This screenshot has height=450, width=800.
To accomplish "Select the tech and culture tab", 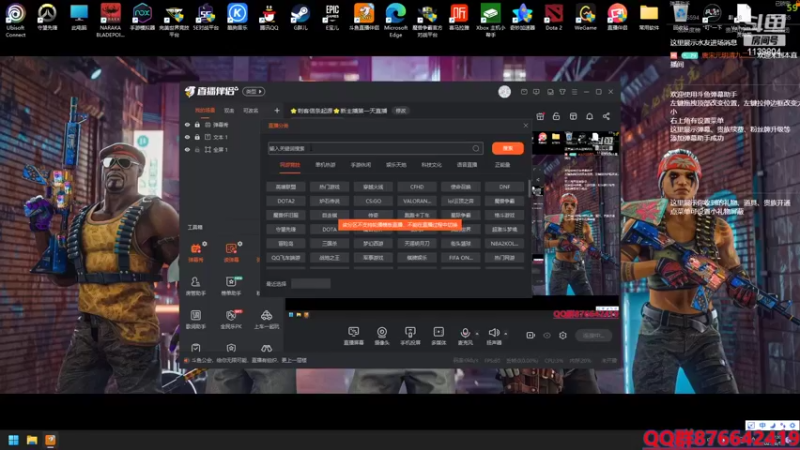I will coord(431,165).
